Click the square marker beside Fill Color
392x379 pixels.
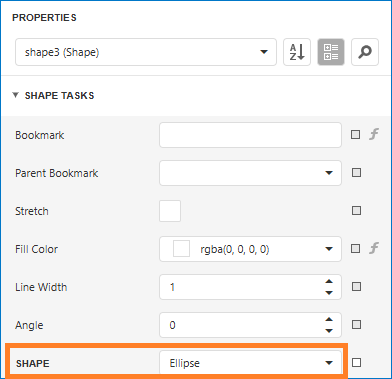tap(356, 249)
